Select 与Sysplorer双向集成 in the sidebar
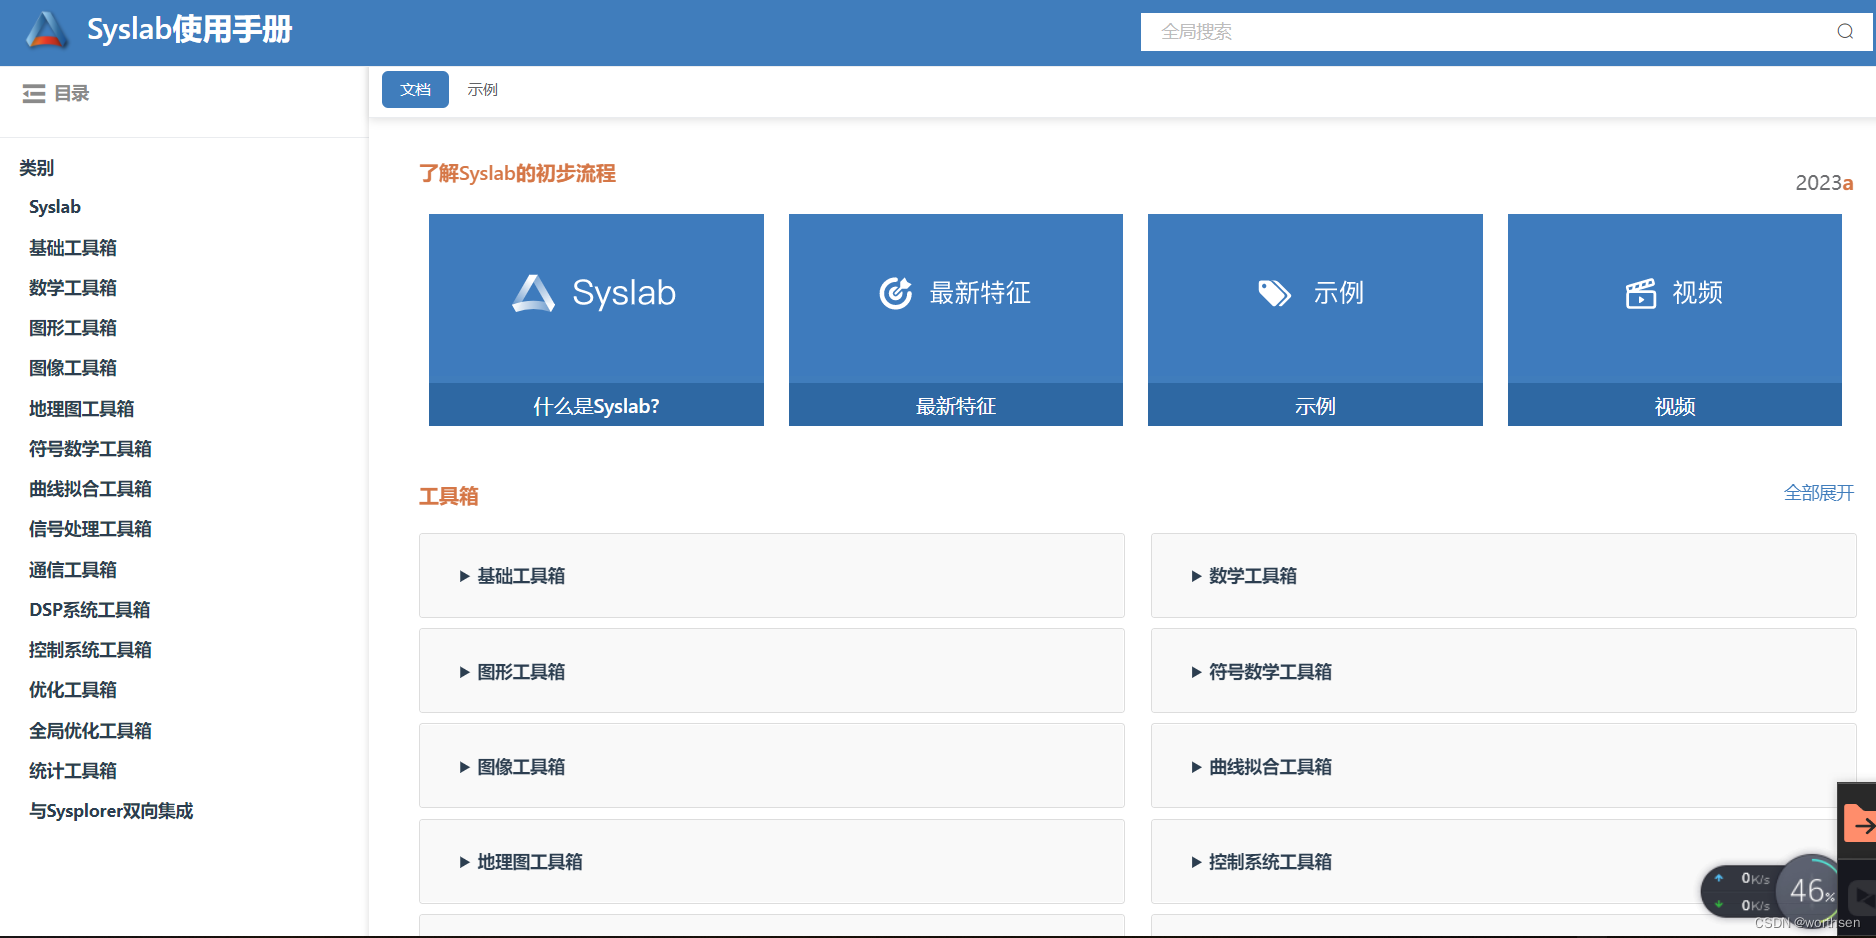This screenshot has width=1876, height=938. tap(111, 811)
